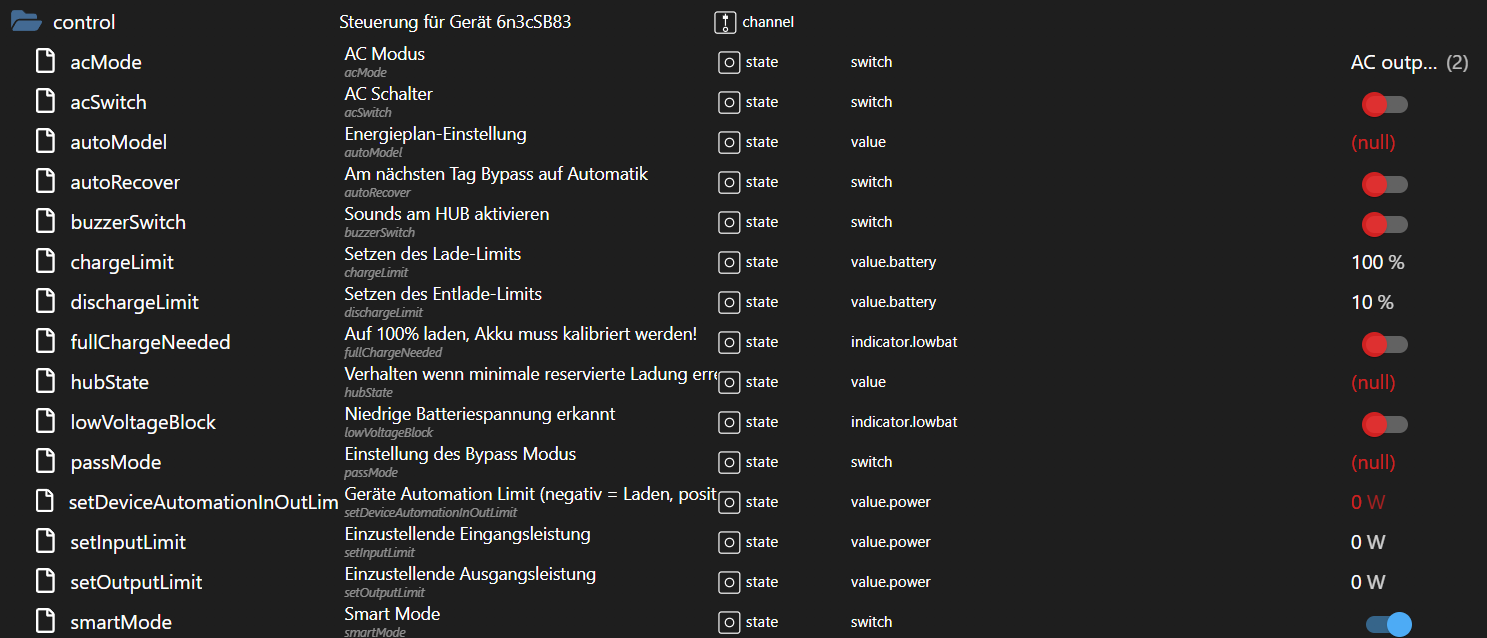Click the 0 W value for setInputLimit
Viewport: 1487px width, 638px height.
coord(1368,541)
